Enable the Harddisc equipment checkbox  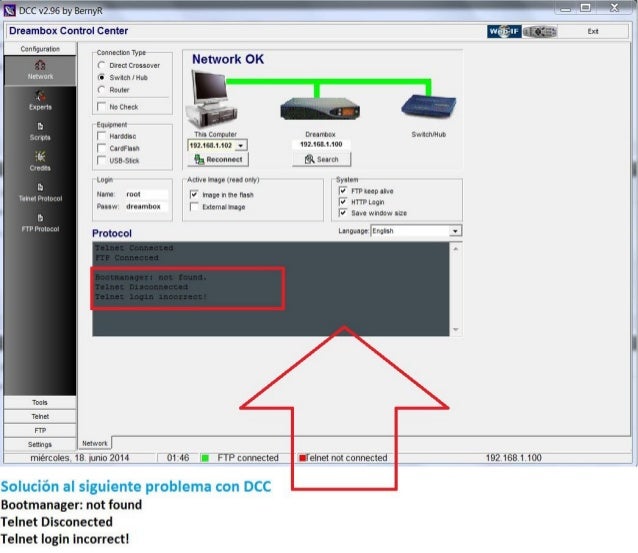[x=102, y=136]
